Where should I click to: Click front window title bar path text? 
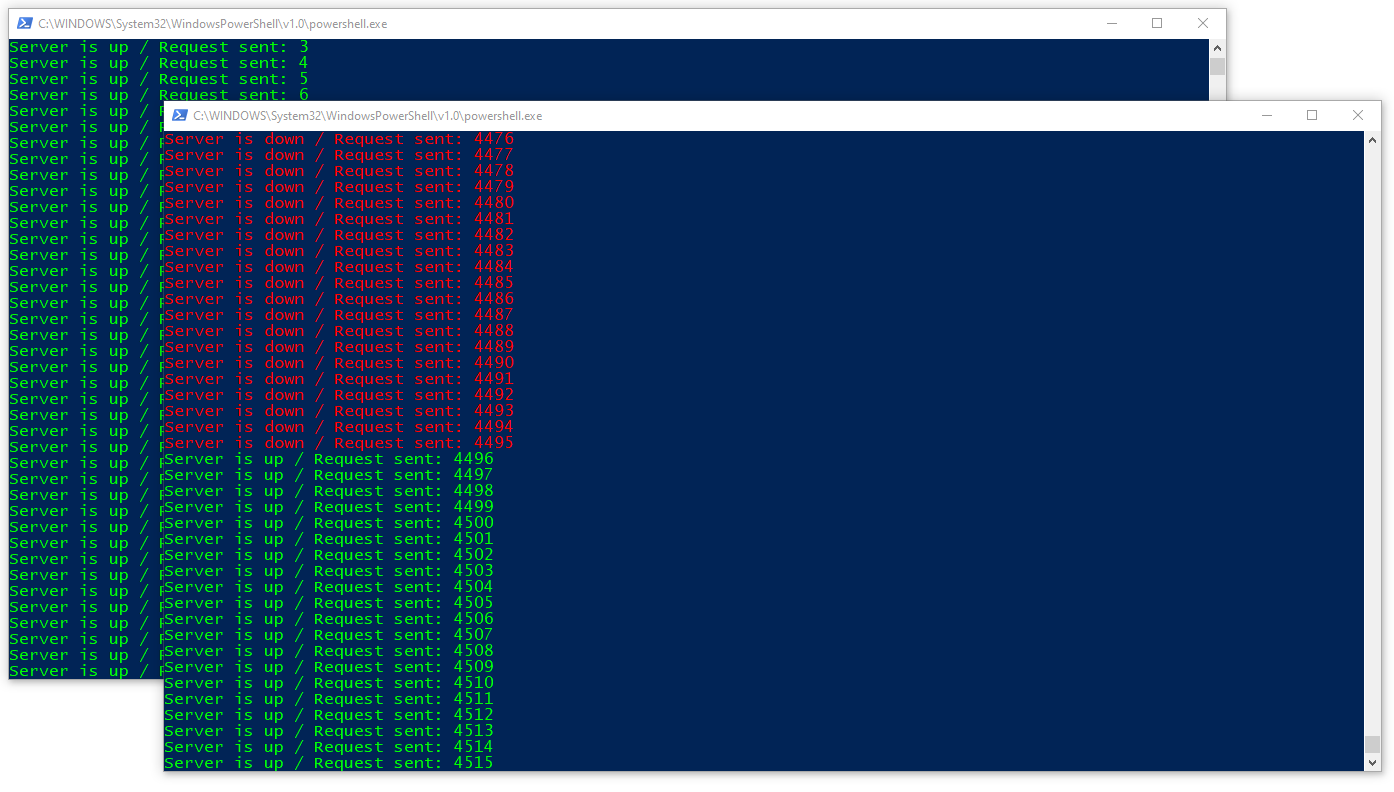tap(368, 116)
